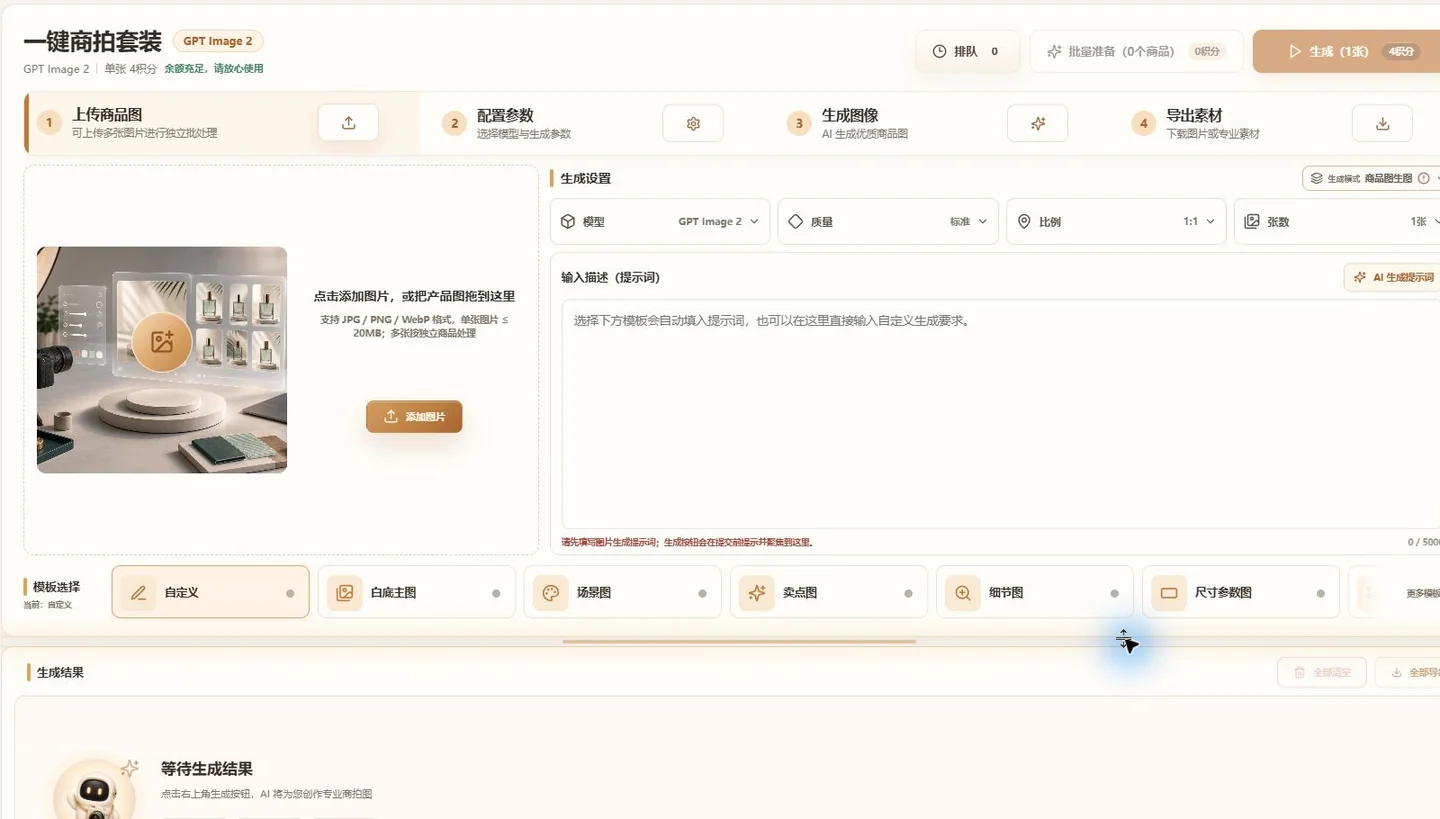Click the AI 生成提示词 button
1440x819 pixels.
[1393, 277]
